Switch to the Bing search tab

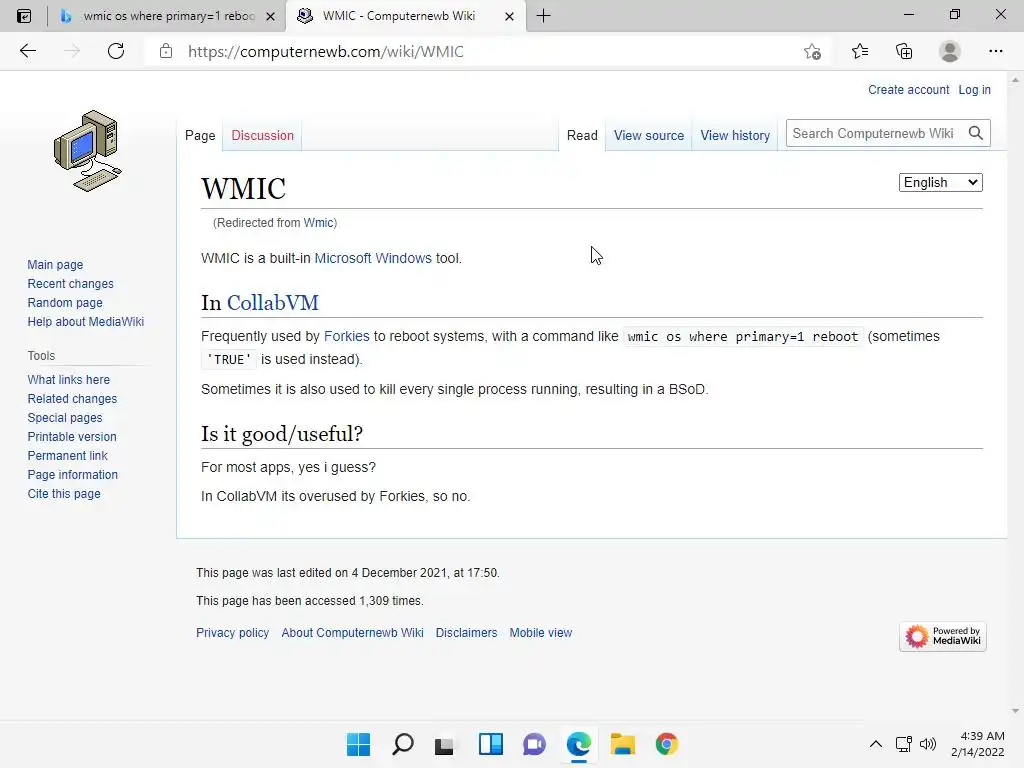pyautogui.click(x=167, y=16)
